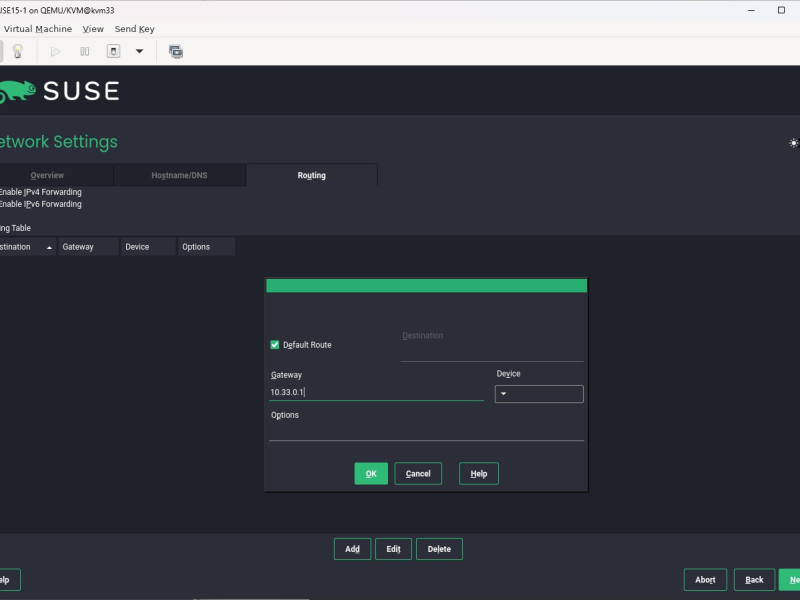Sort table by Destination column header

pos(28,247)
